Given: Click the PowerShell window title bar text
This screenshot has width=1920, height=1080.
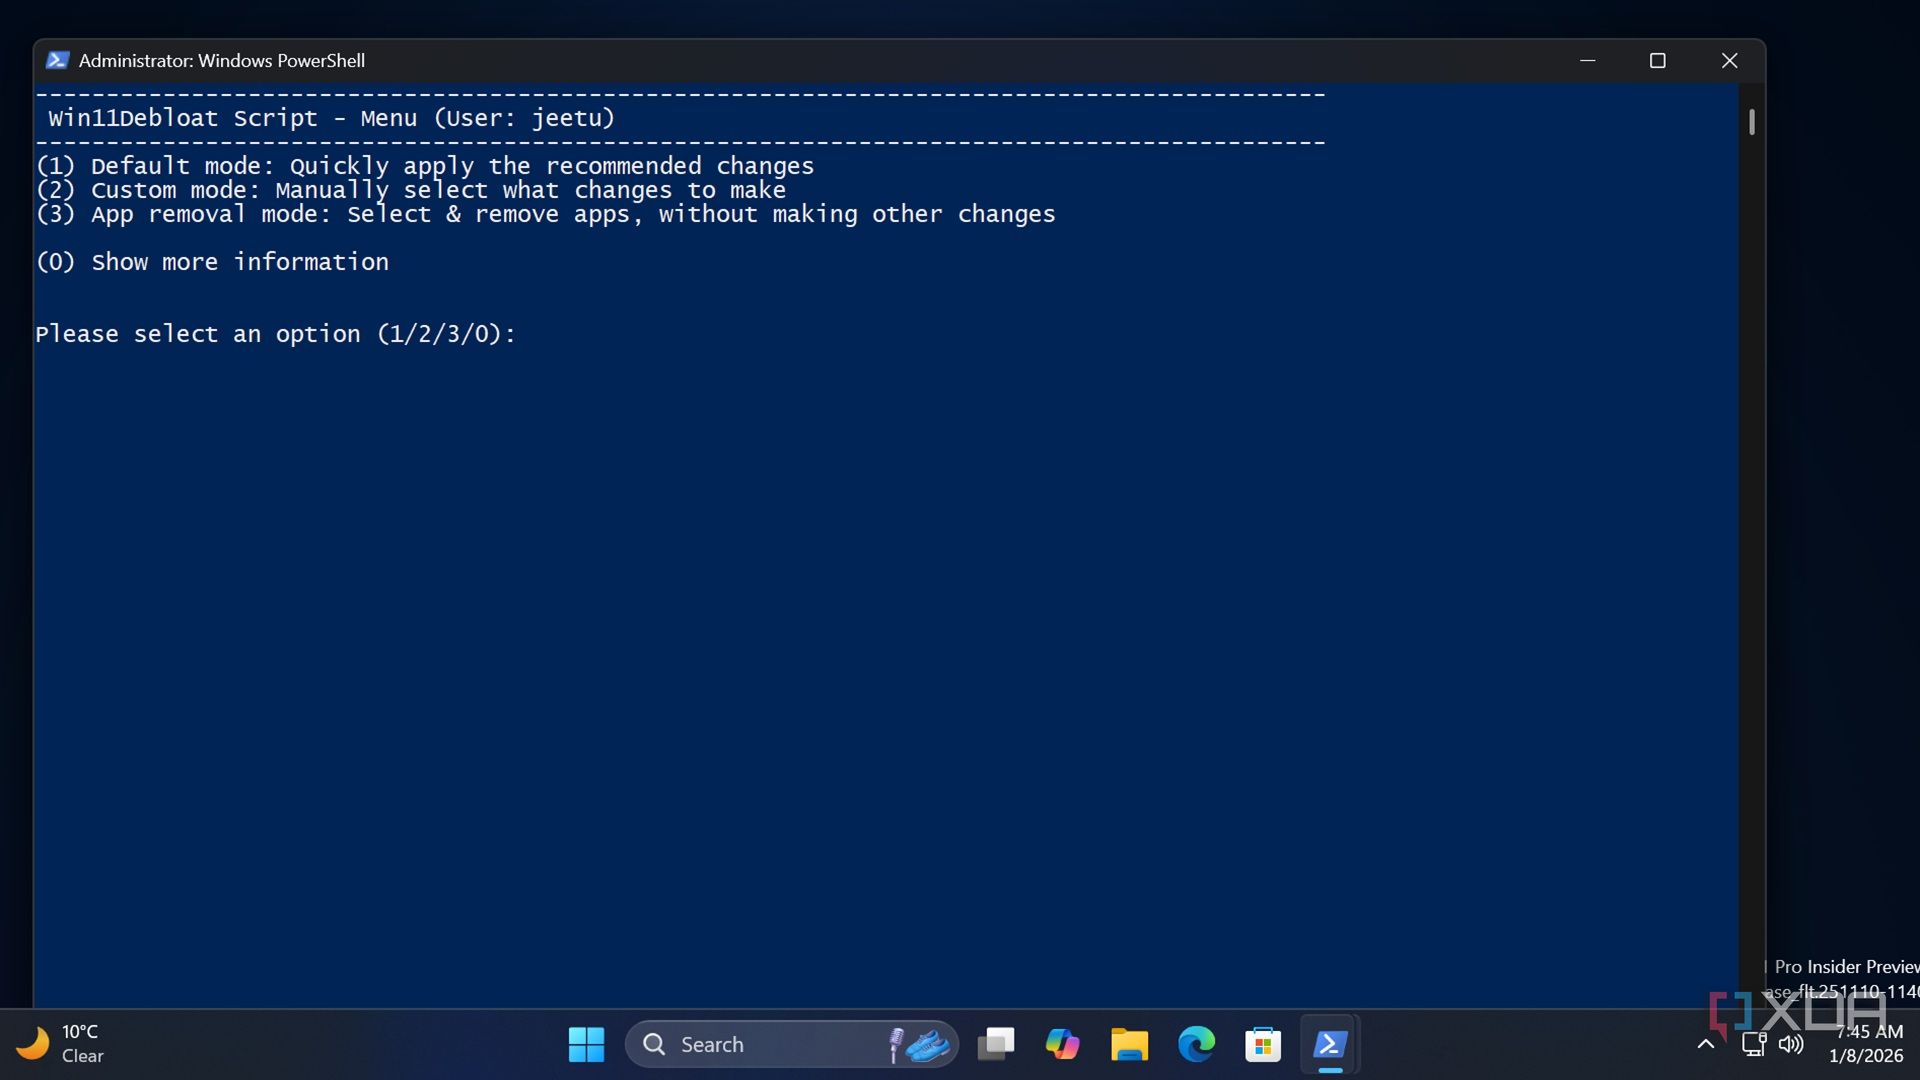Looking at the screenshot, I should coord(222,61).
